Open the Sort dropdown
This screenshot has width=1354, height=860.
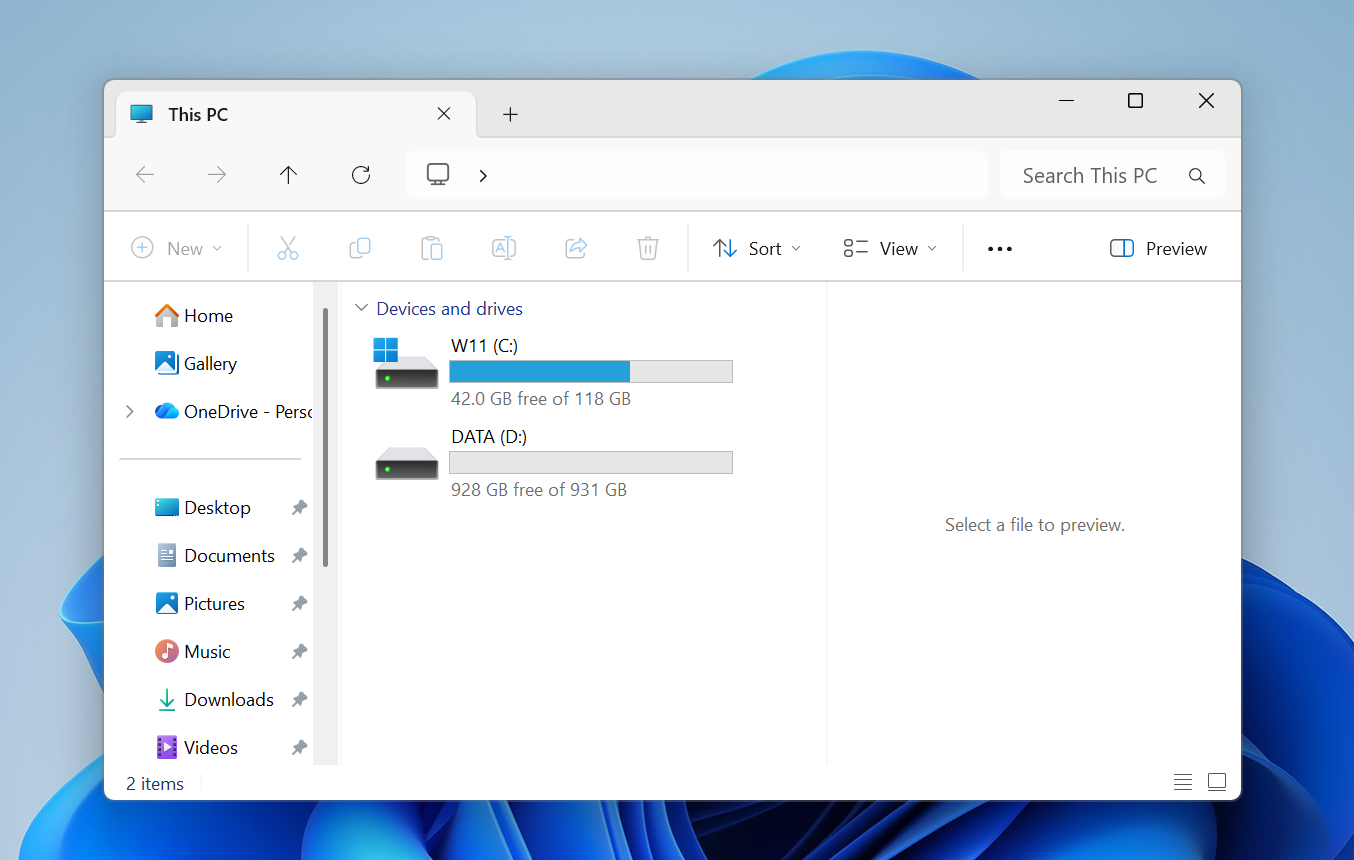(x=757, y=247)
